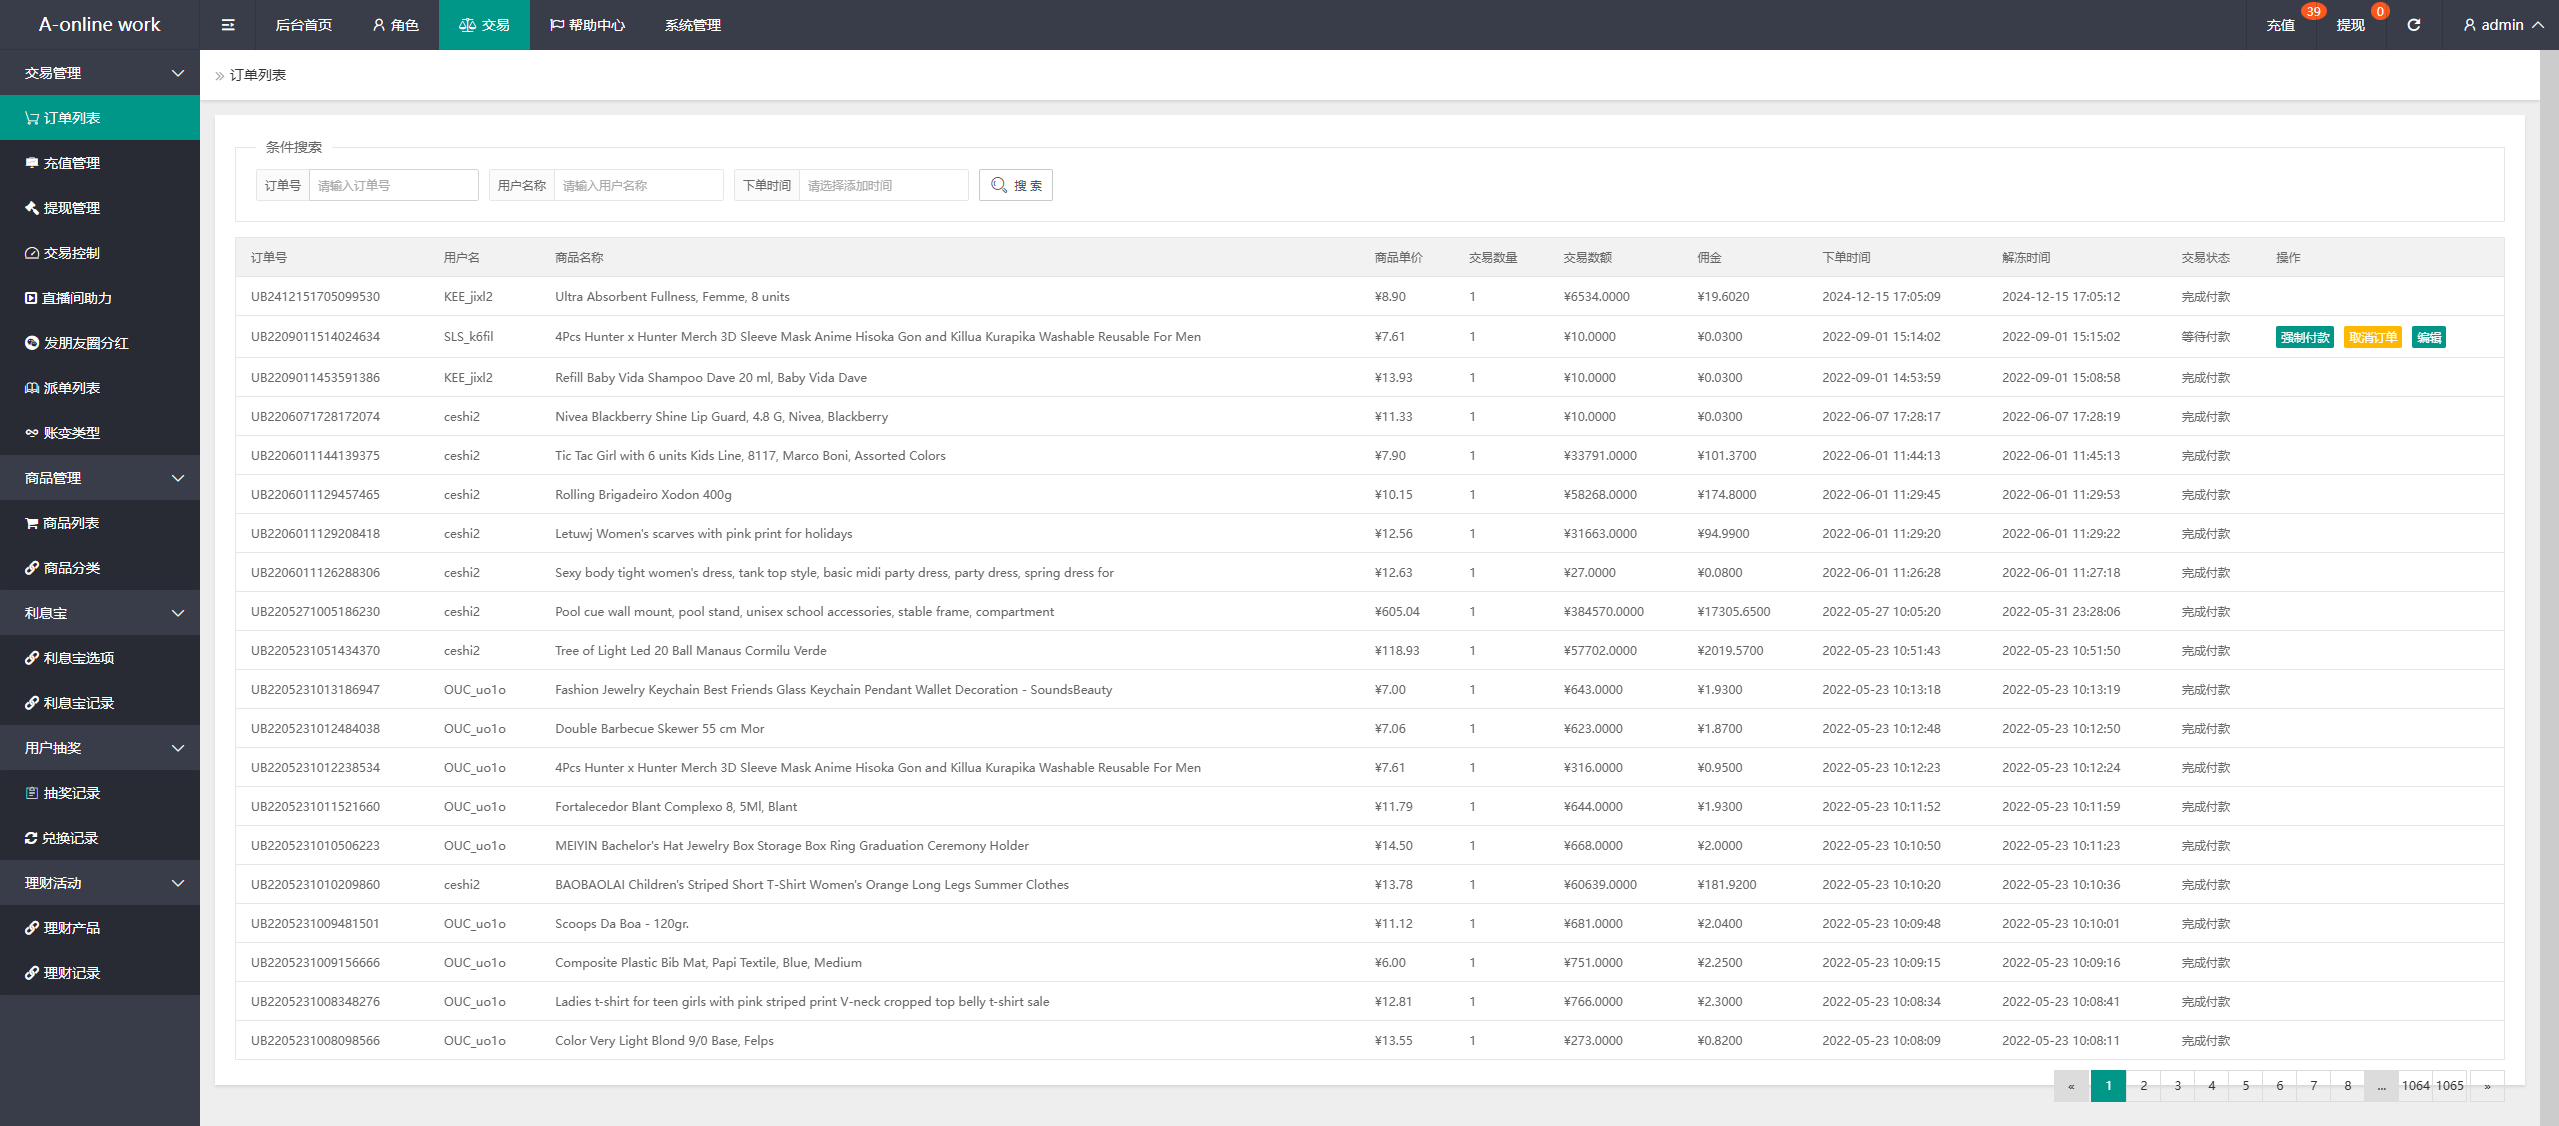This screenshot has height=1126, width=2559.
Task: Go to page 2 of orders
Action: tap(2143, 1085)
